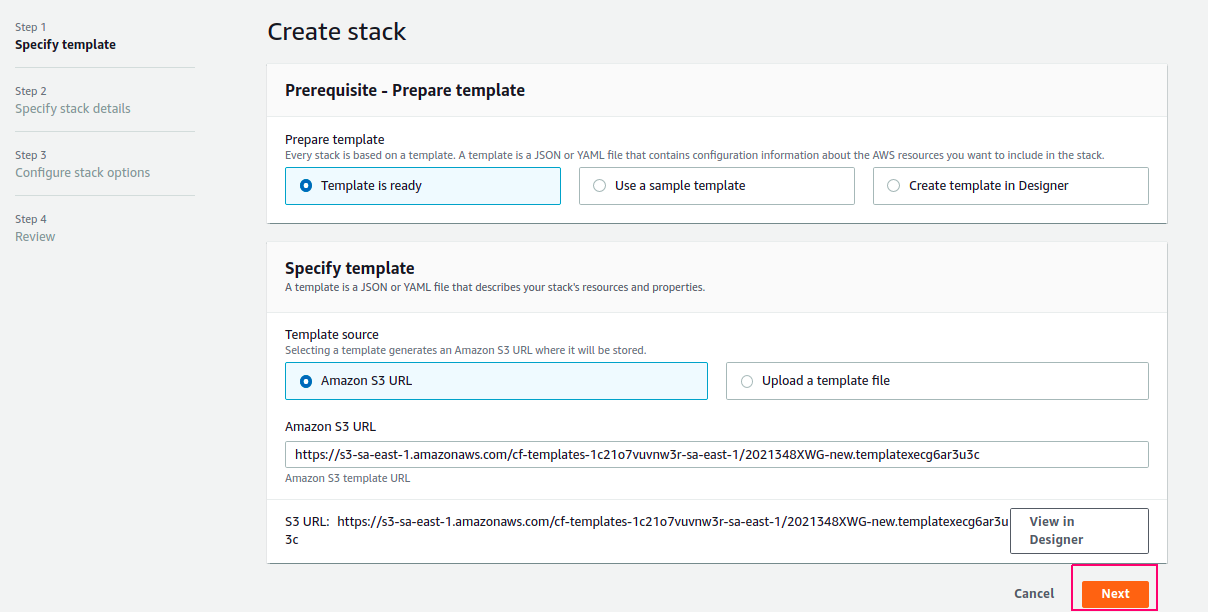This screenshot has height=612, width=1208.
Task: Click 'Prerequisite - Prepare template' section heading
Action: click(x=405, y=90)
